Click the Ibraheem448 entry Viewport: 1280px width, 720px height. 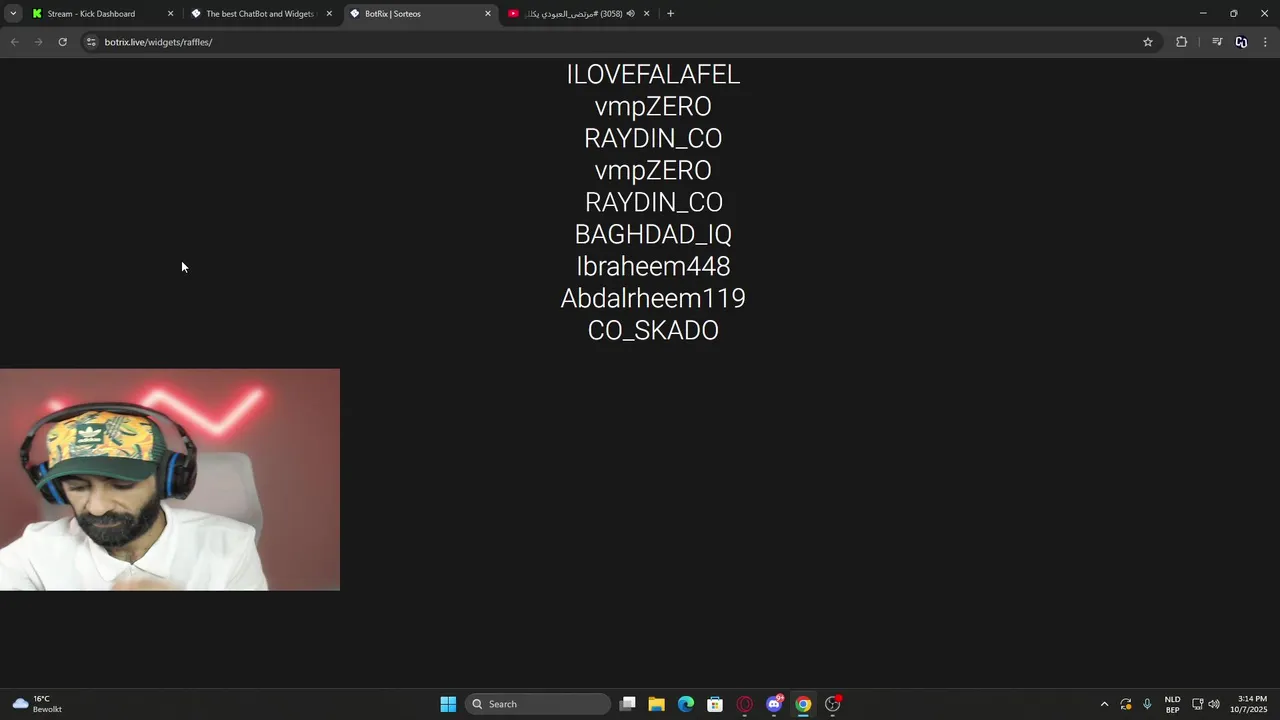pyautogui.click(x=653, y=267)
